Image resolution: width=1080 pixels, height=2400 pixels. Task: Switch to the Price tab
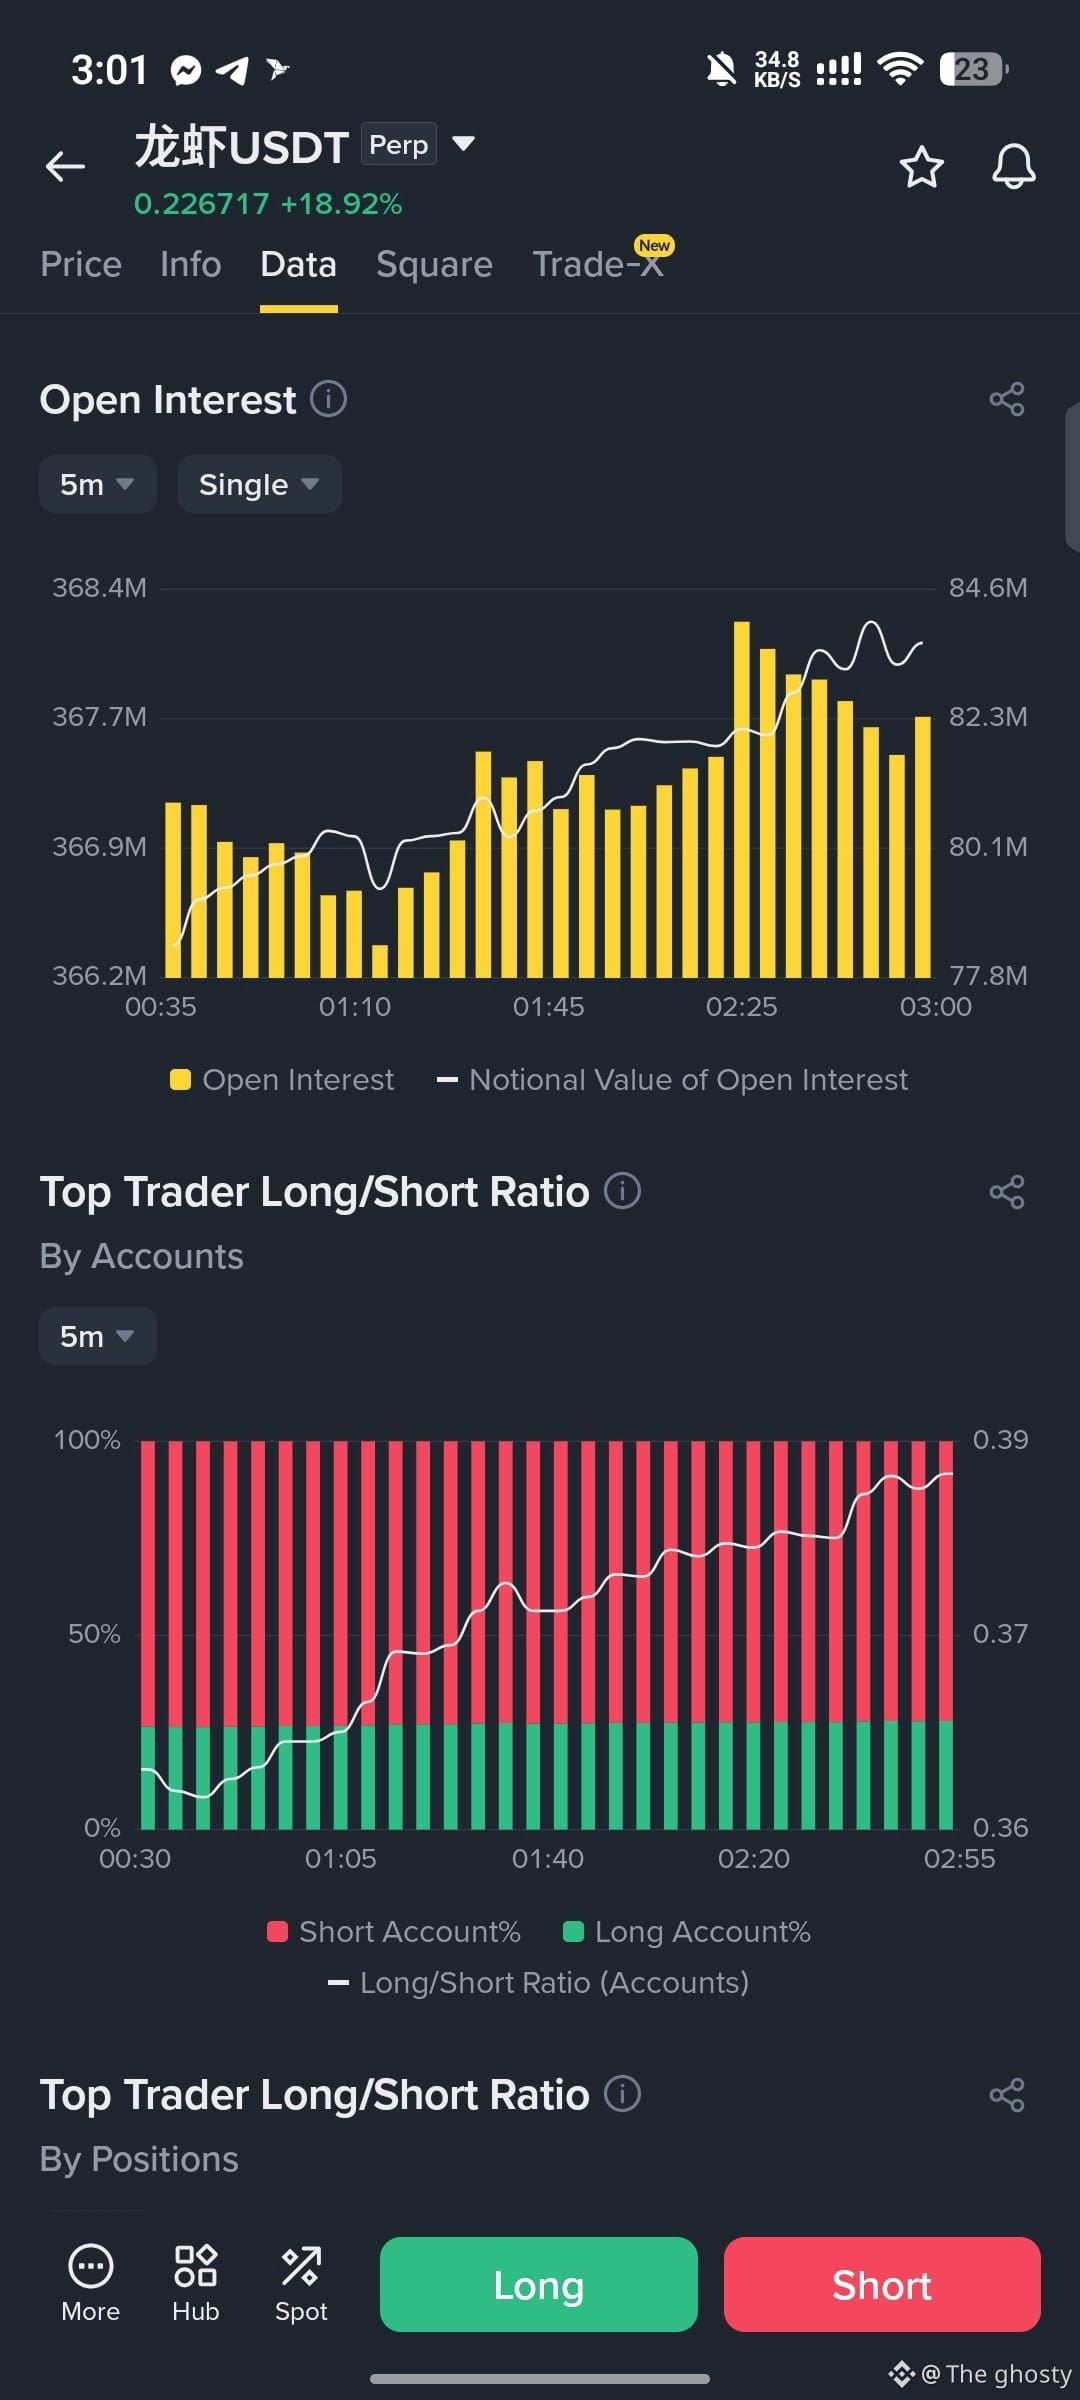pyautogui.click(x=81, y=264)
